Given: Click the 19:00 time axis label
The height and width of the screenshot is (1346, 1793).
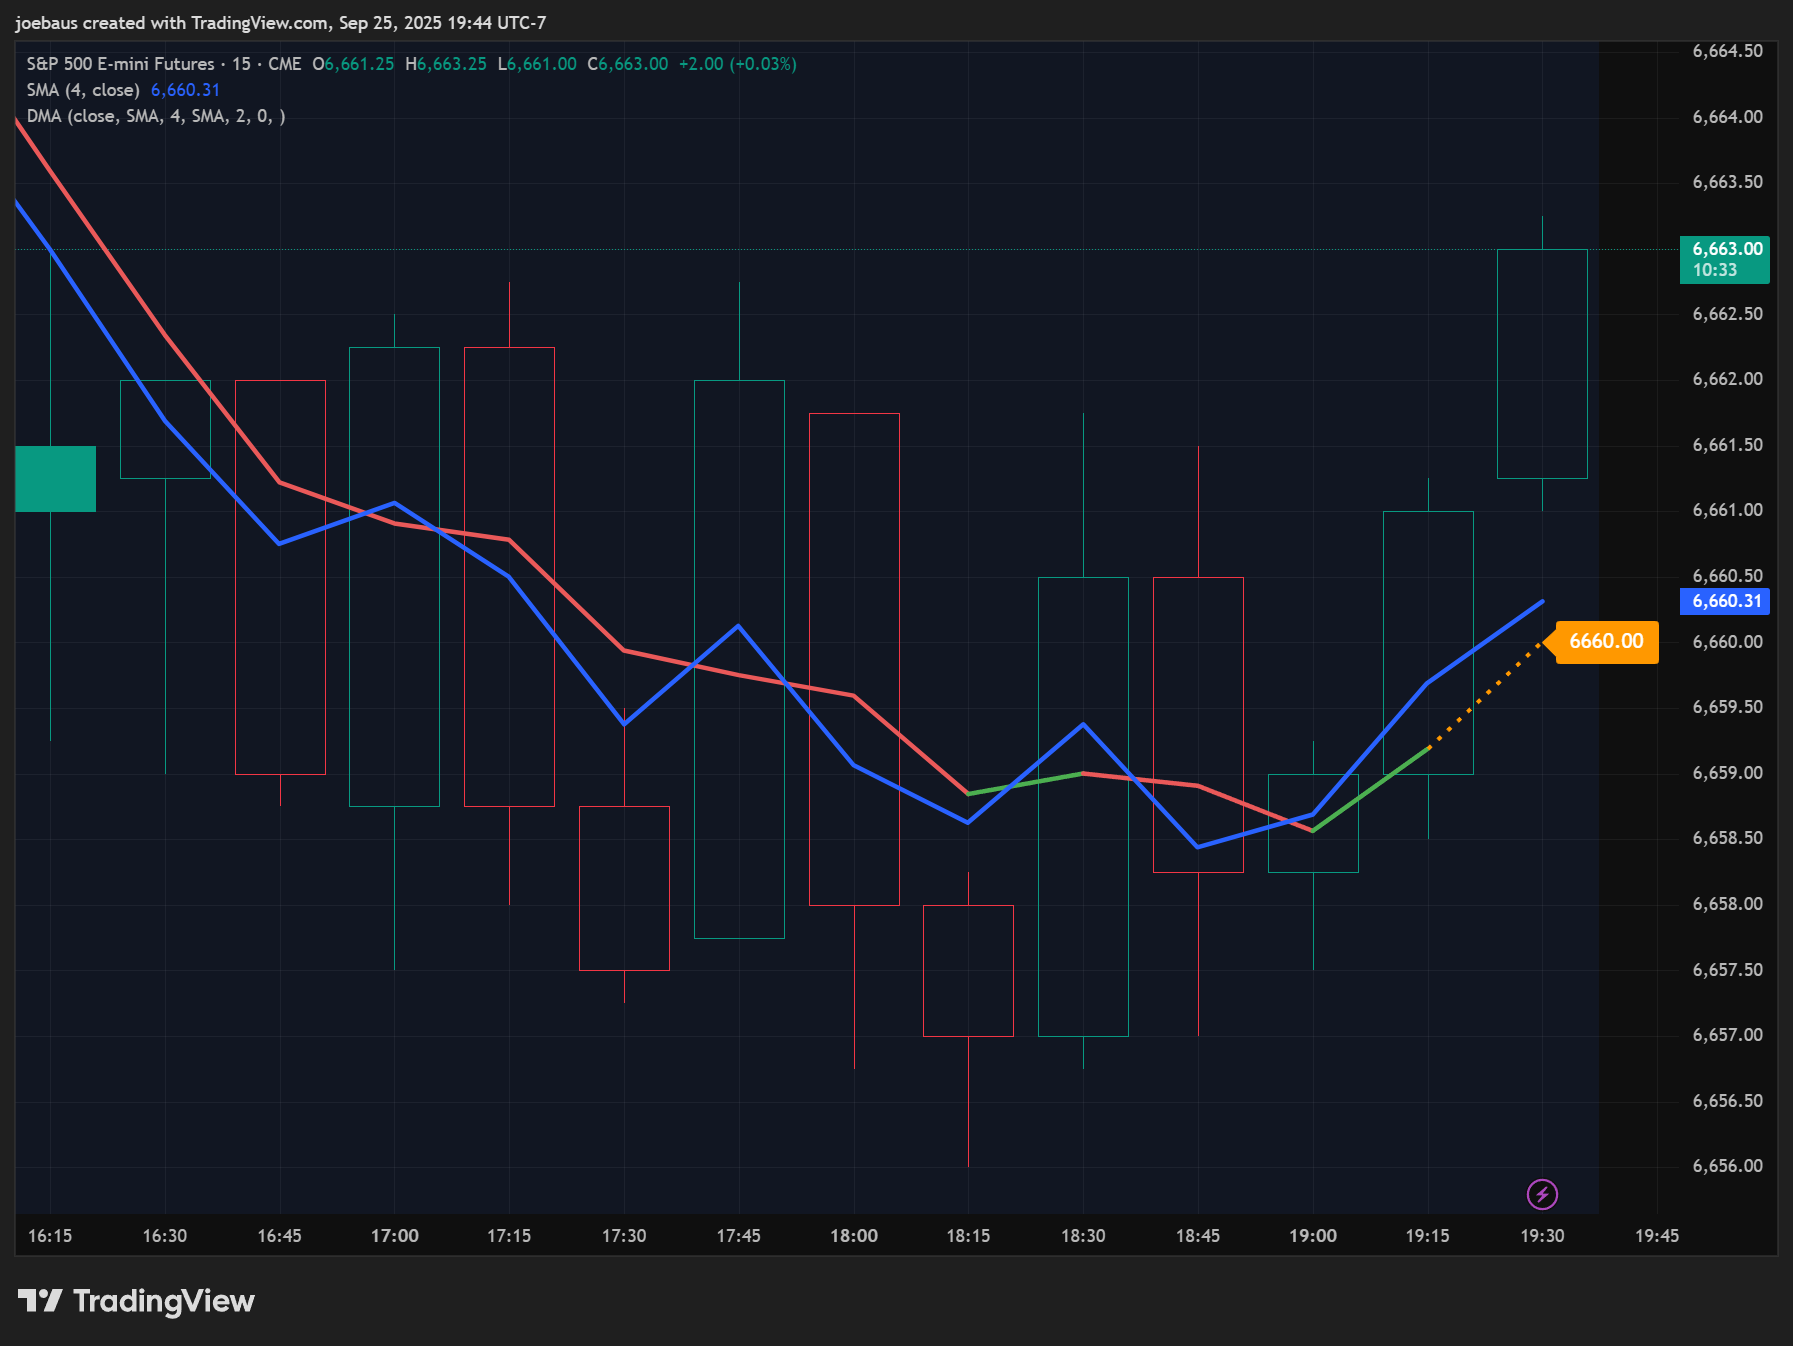Looking at the screenshot, I should (x=1313, y=1236).
